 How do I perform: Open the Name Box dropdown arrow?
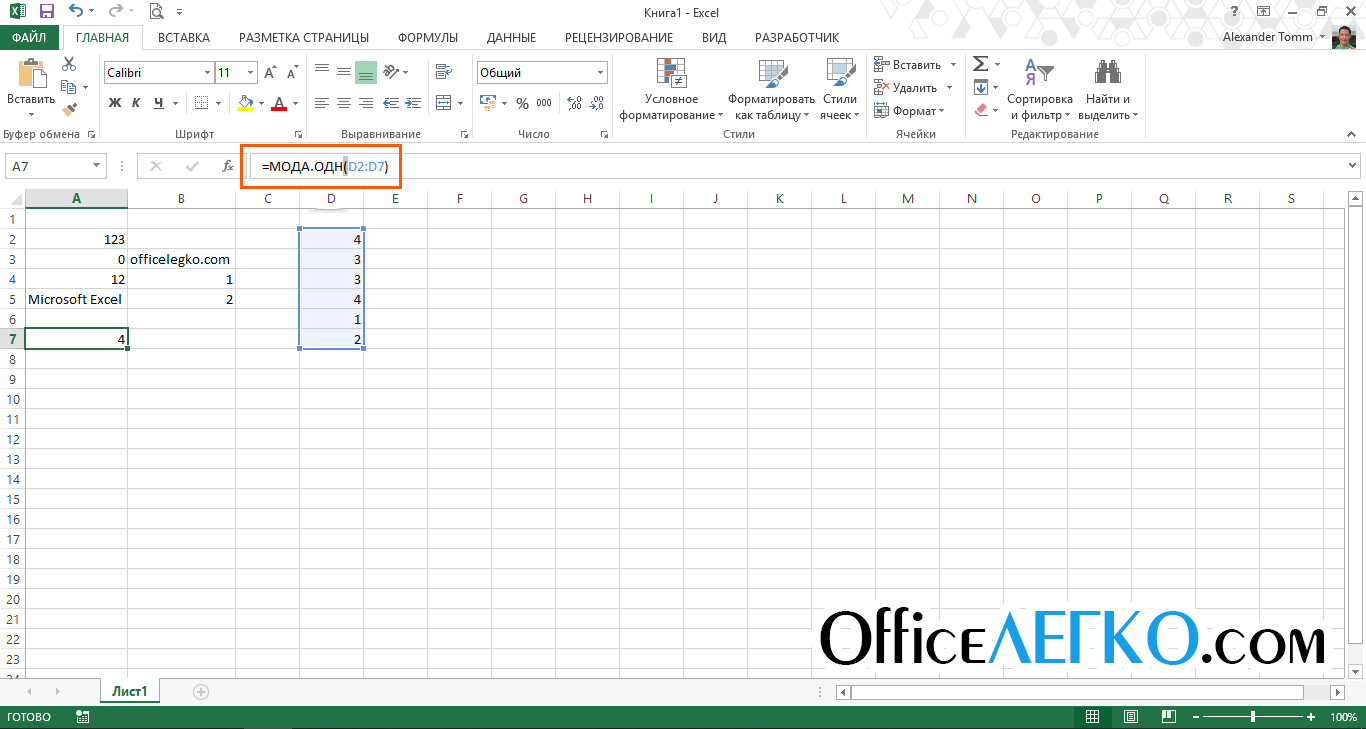(97, 167)
